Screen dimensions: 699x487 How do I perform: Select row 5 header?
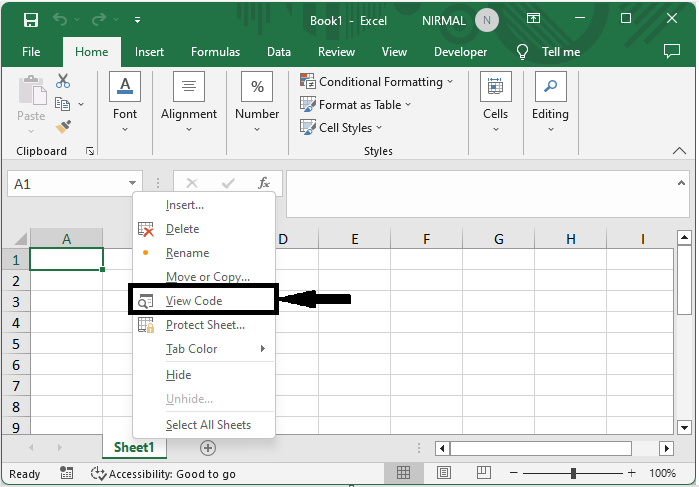click(x=16, y=344)
